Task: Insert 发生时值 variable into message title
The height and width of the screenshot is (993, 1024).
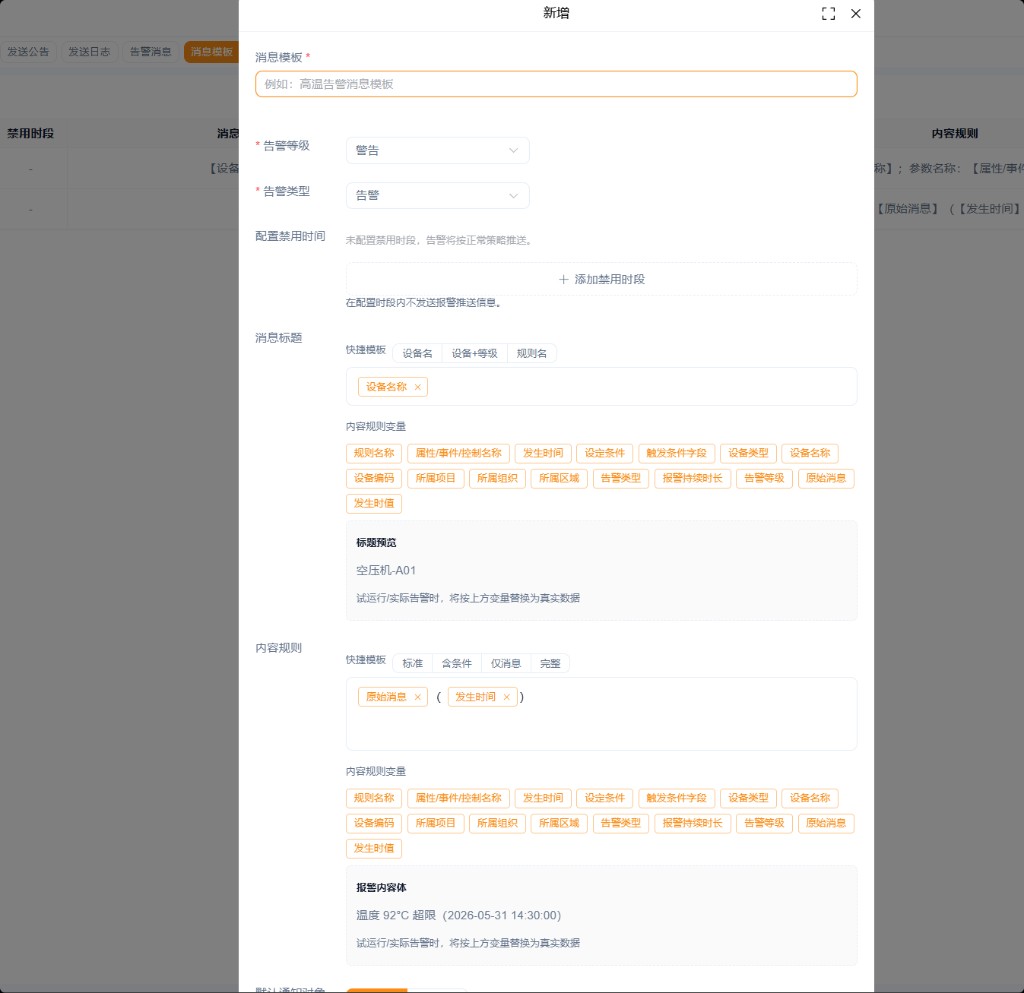Action: [x=374, y=503]
